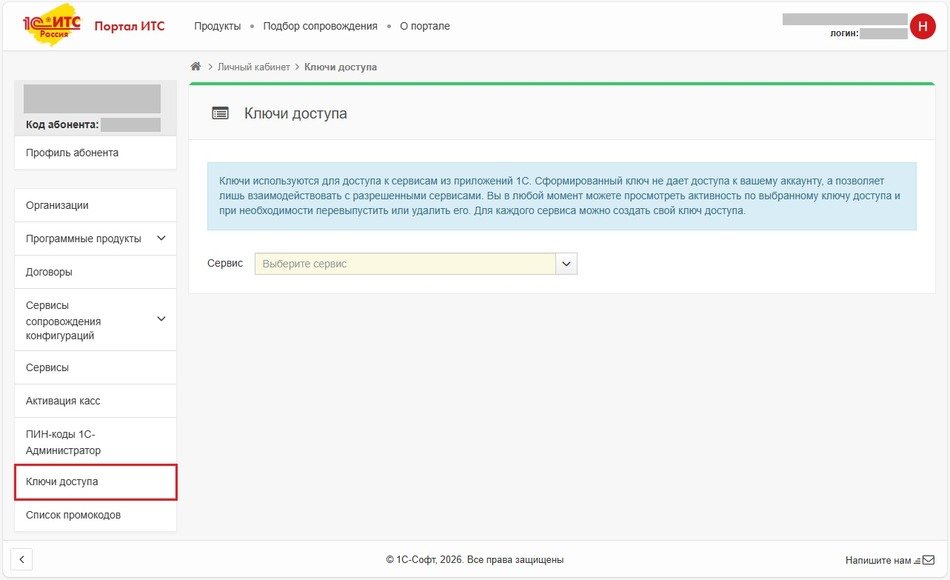The width and height of the screenshot is (950, 580).
Task: Open Подбор сопровождения in top menu
Action: click(320, 26)
